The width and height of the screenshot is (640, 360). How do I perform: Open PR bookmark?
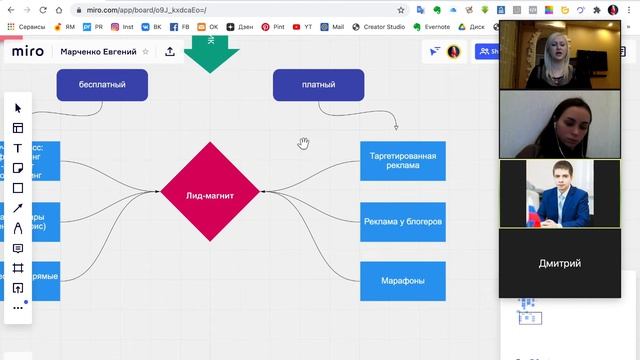tap(93, 27)
